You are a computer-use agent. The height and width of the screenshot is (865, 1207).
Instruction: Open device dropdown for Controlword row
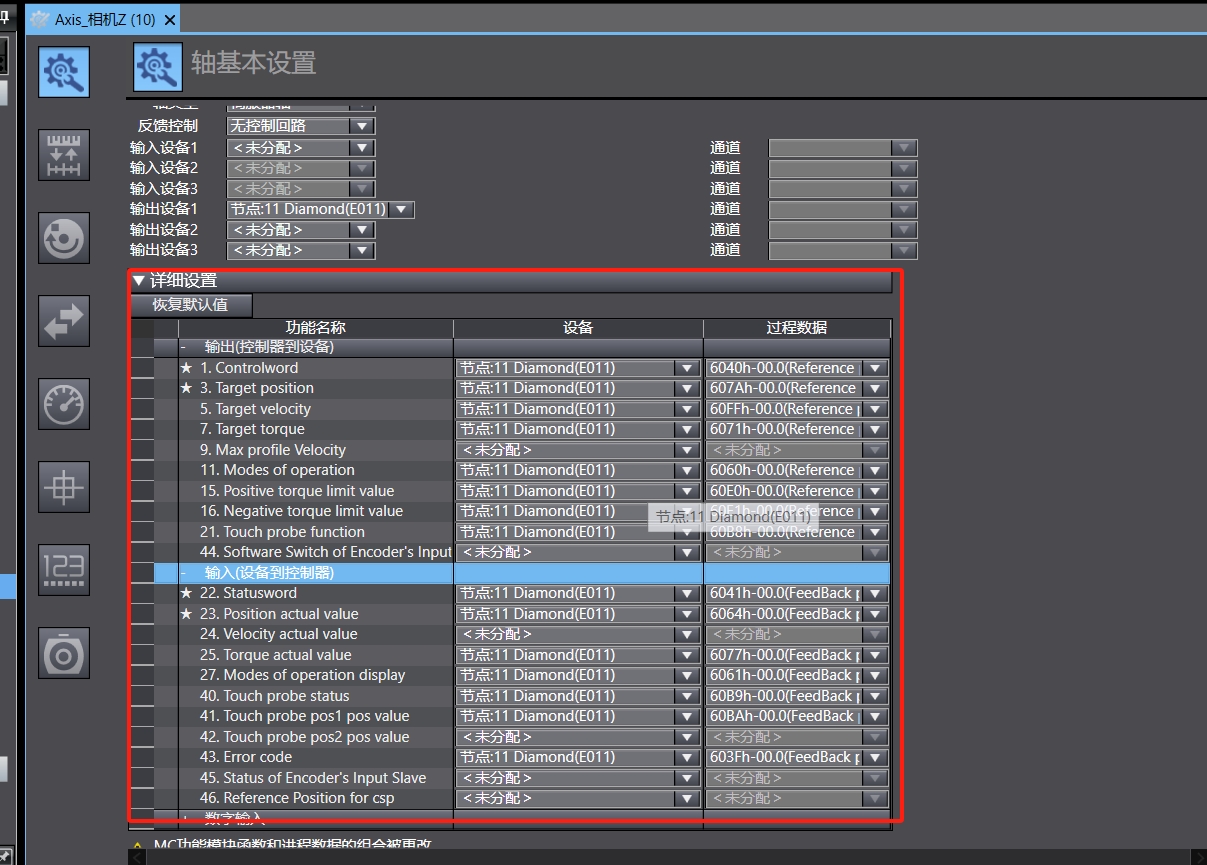pos(687,368)
